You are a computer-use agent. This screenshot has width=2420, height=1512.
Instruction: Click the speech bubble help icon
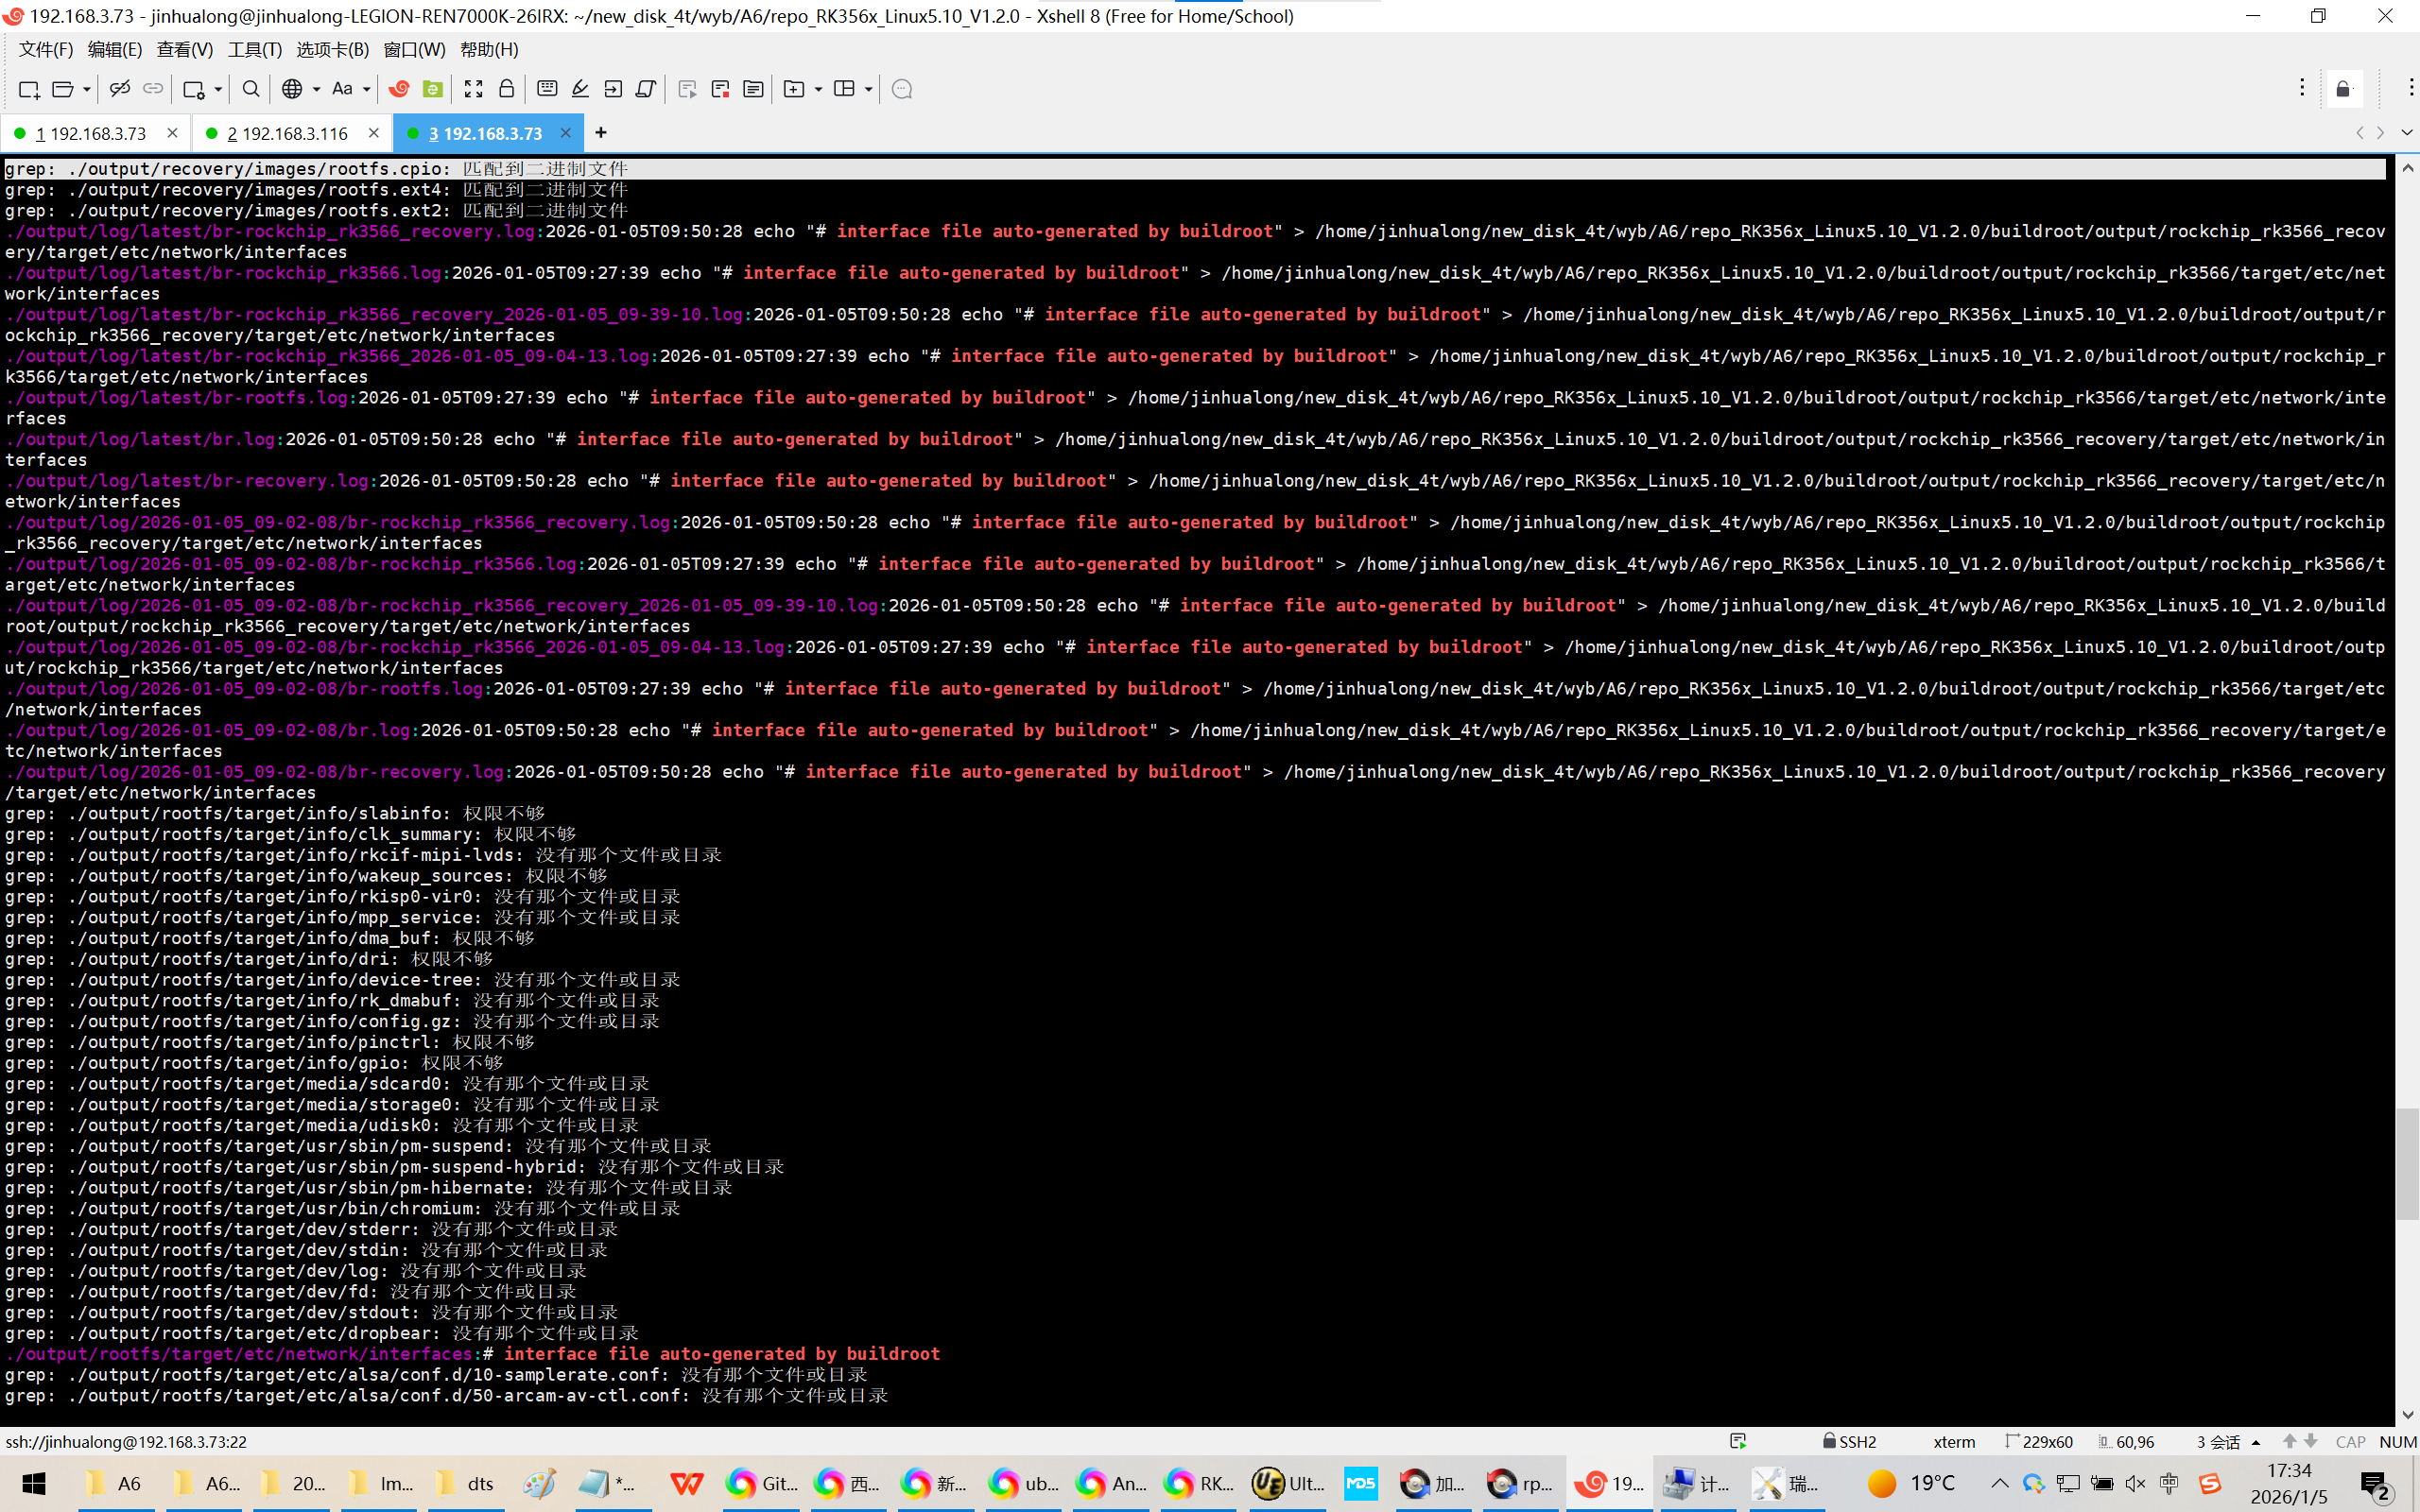coord(902,89)
